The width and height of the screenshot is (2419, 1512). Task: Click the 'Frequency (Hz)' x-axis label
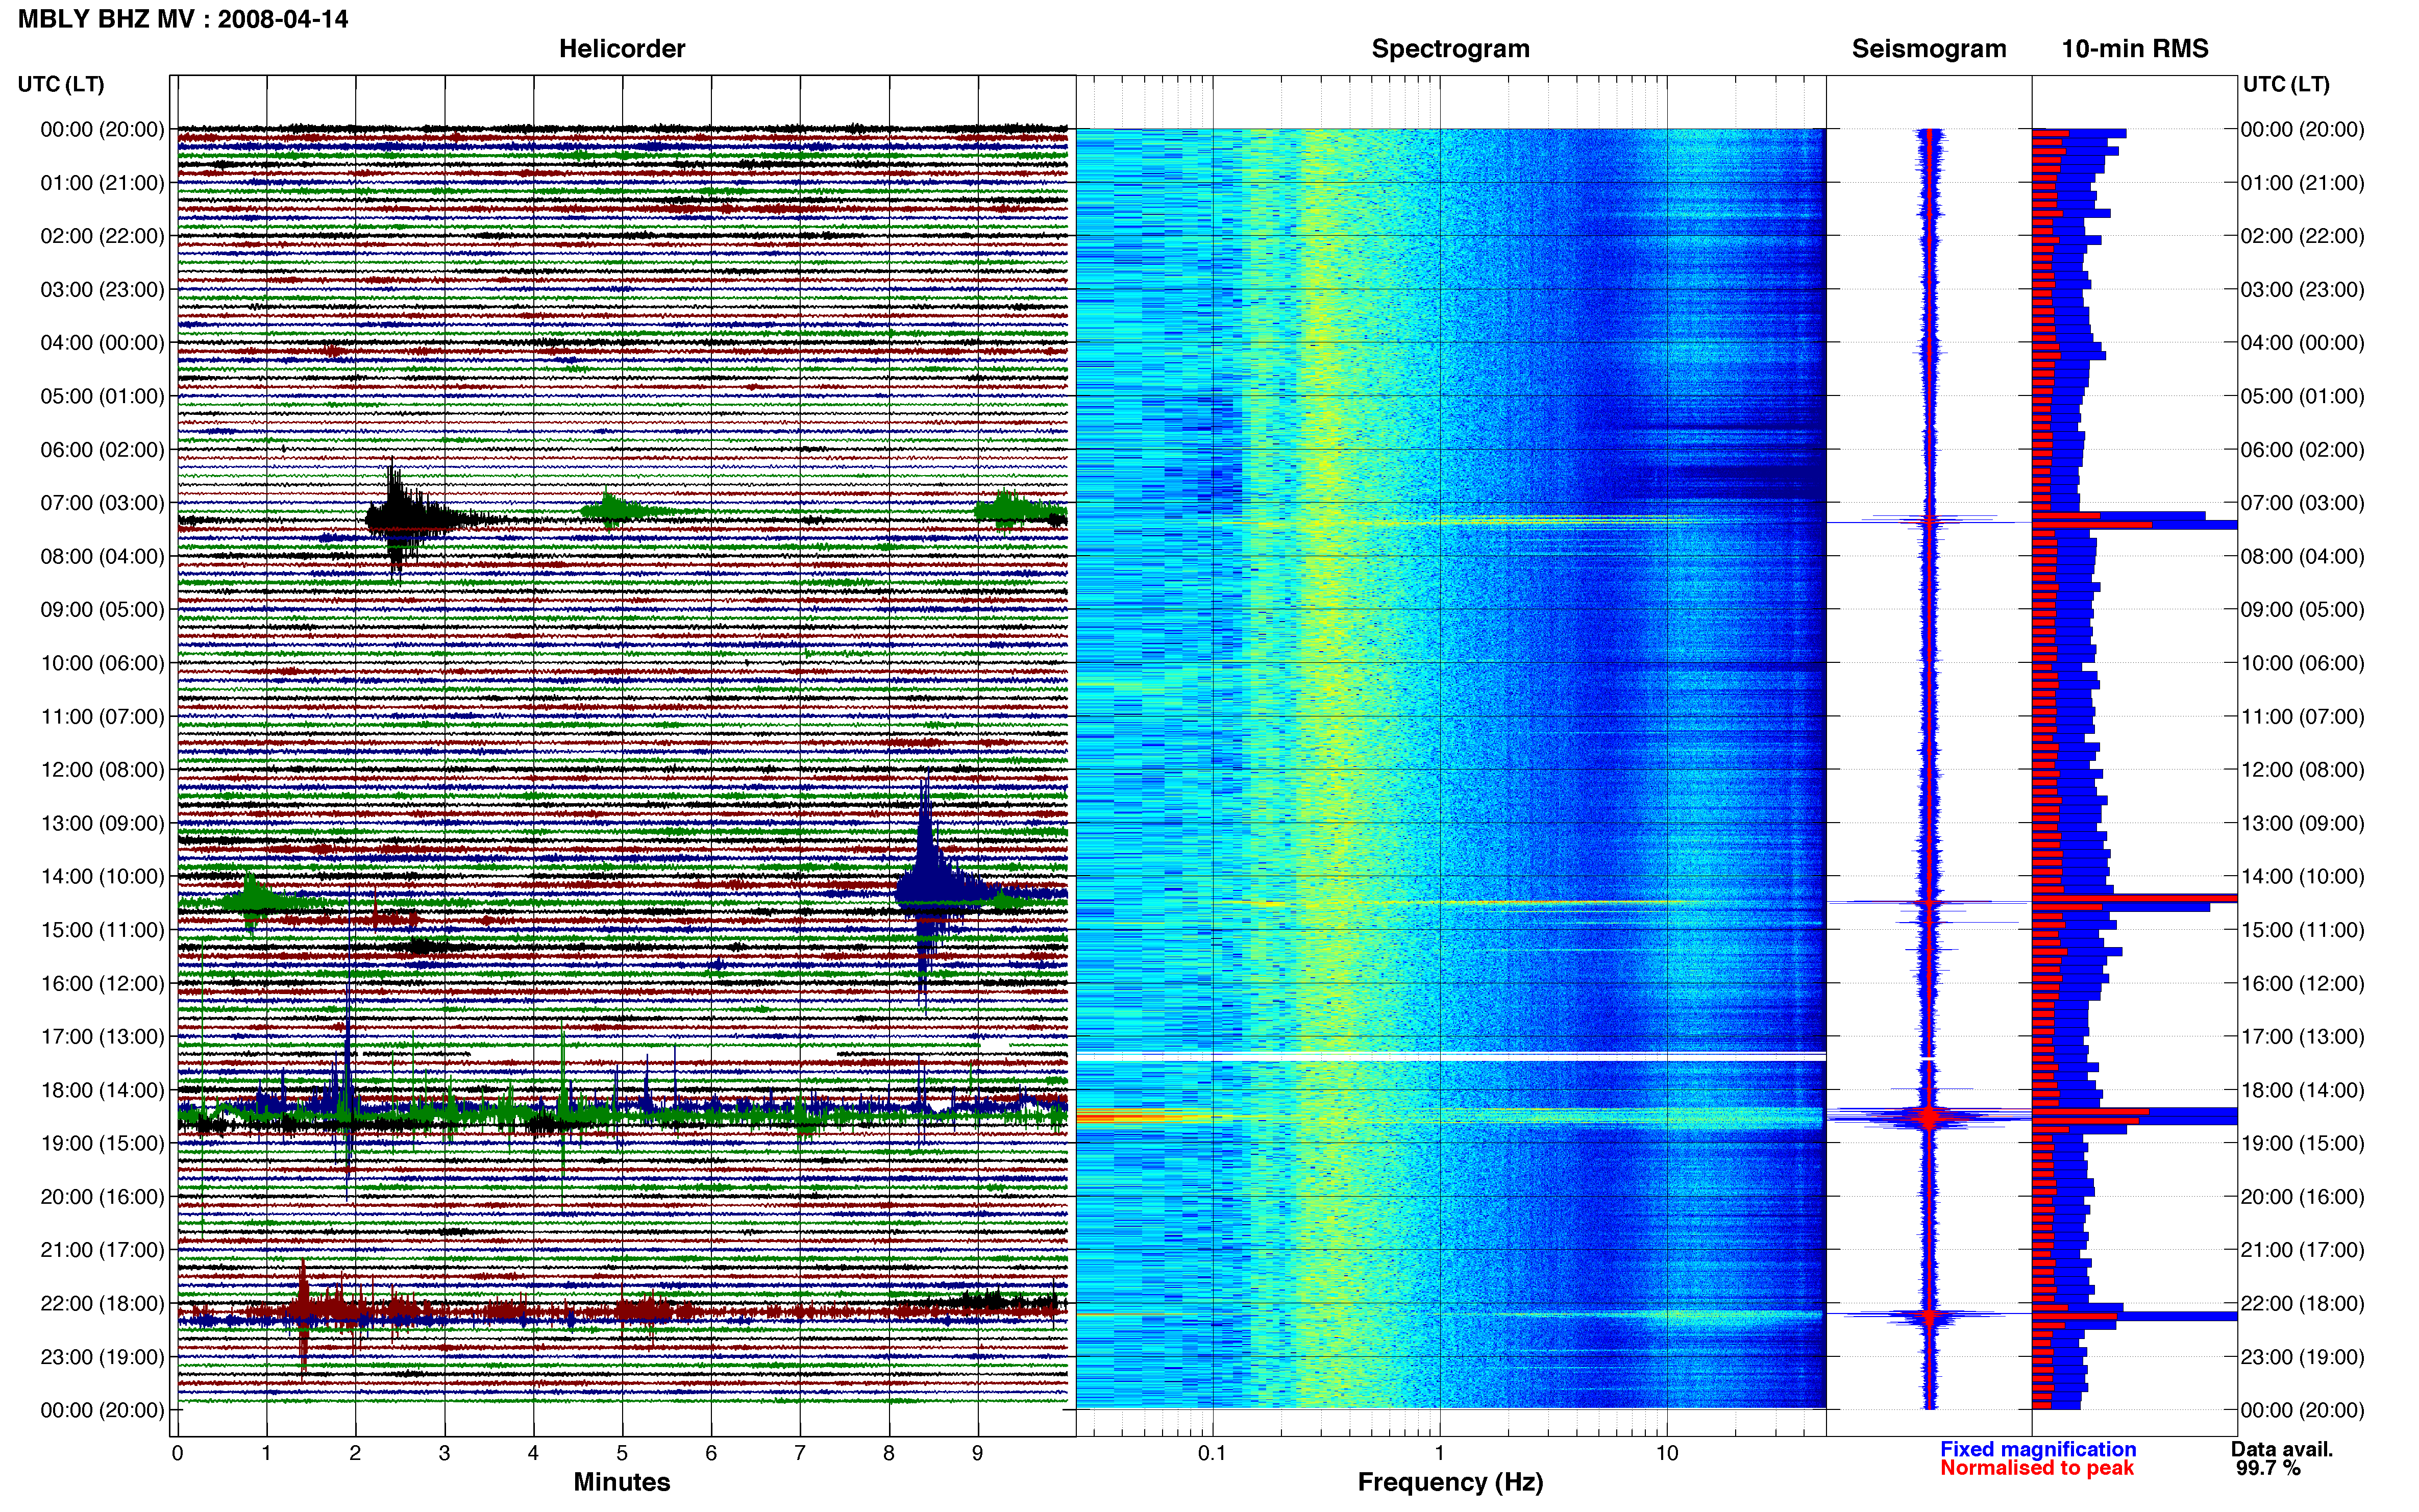pyautogui.click(x=1450, y=1482)
